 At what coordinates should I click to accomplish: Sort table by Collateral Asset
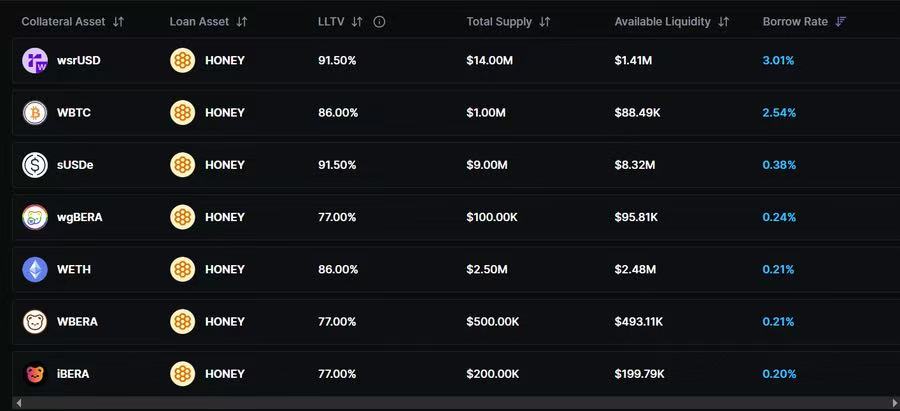coord(119,21)
